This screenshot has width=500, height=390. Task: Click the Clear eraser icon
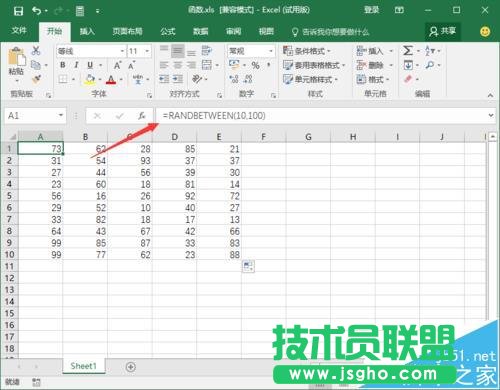click(408, 79)
